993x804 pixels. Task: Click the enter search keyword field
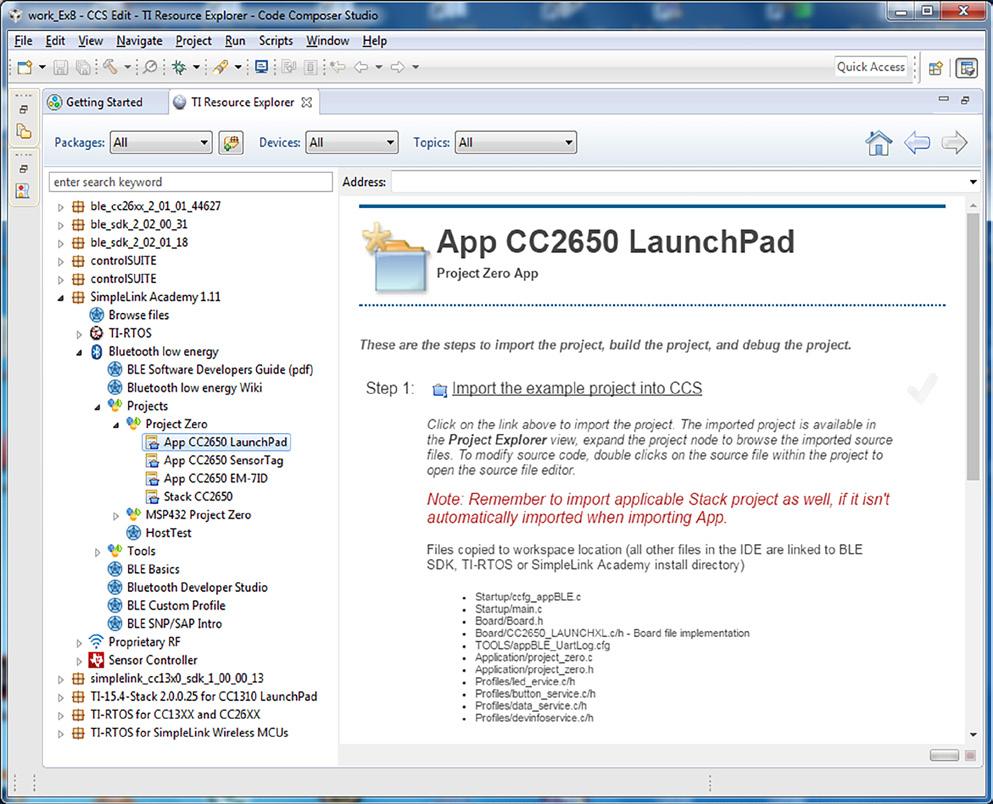pos(191,182)
